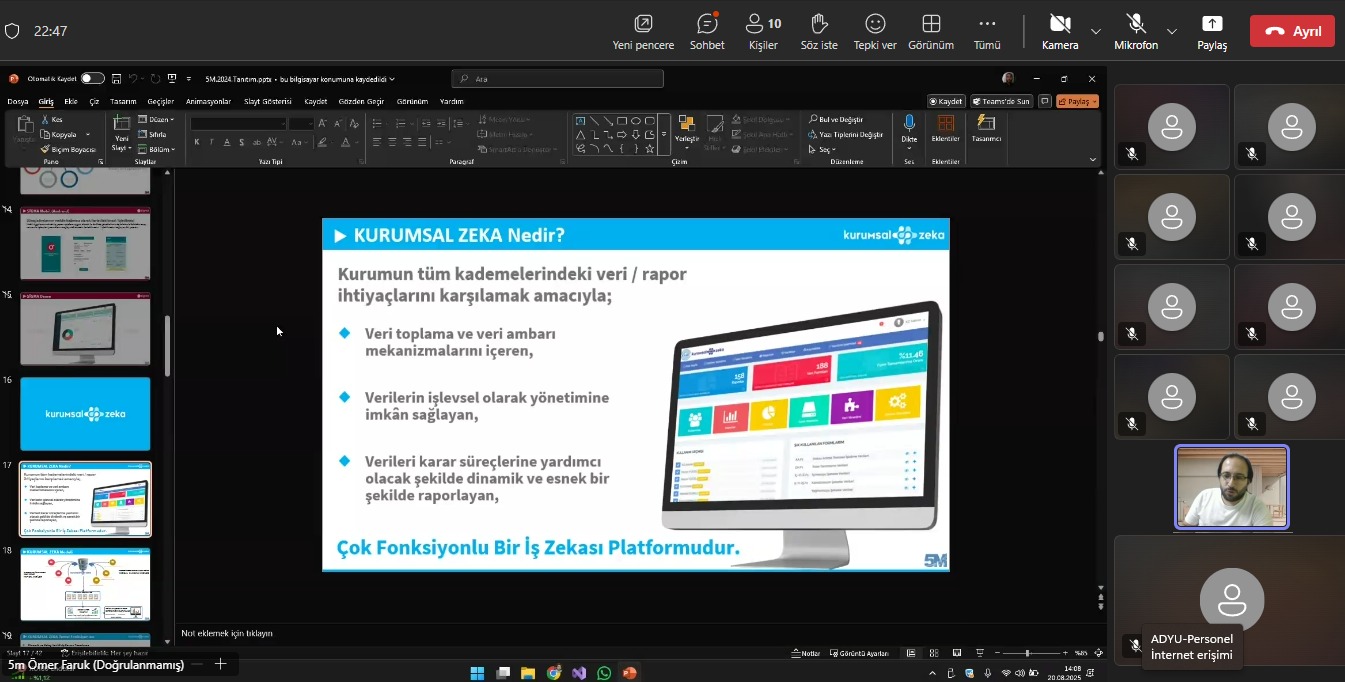Unmute the Mikrofon

pos(1136,32)
